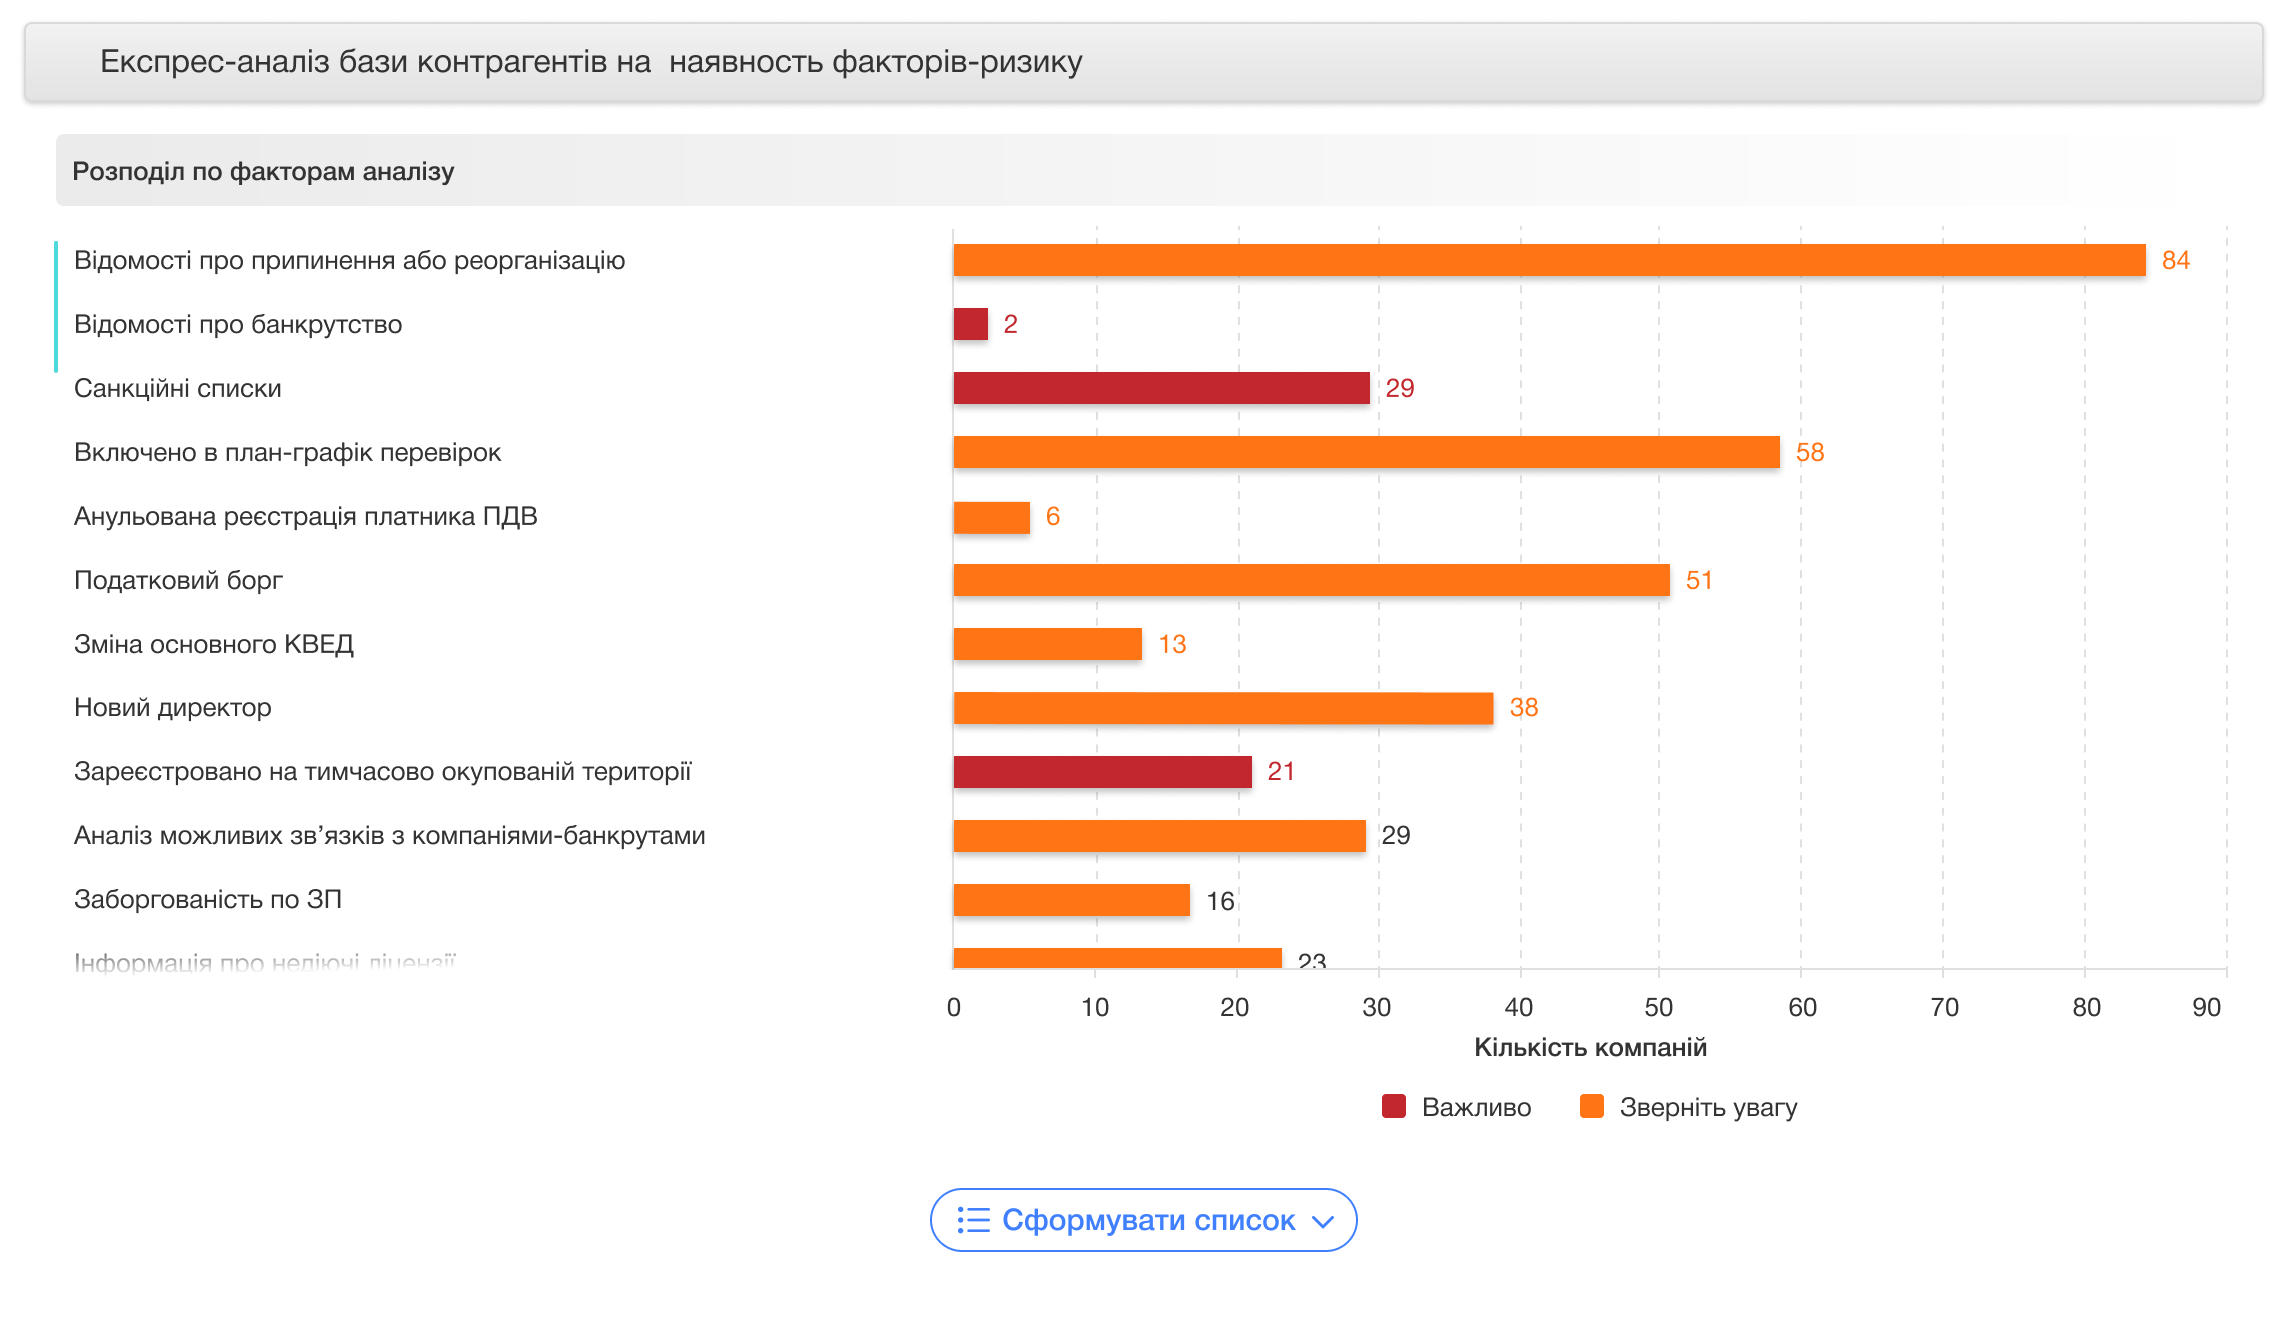The width and height of the screenshot is (2288, 1342).
Task: Click Розподіл по факторам аналізу section header
Action: (263, 171)
